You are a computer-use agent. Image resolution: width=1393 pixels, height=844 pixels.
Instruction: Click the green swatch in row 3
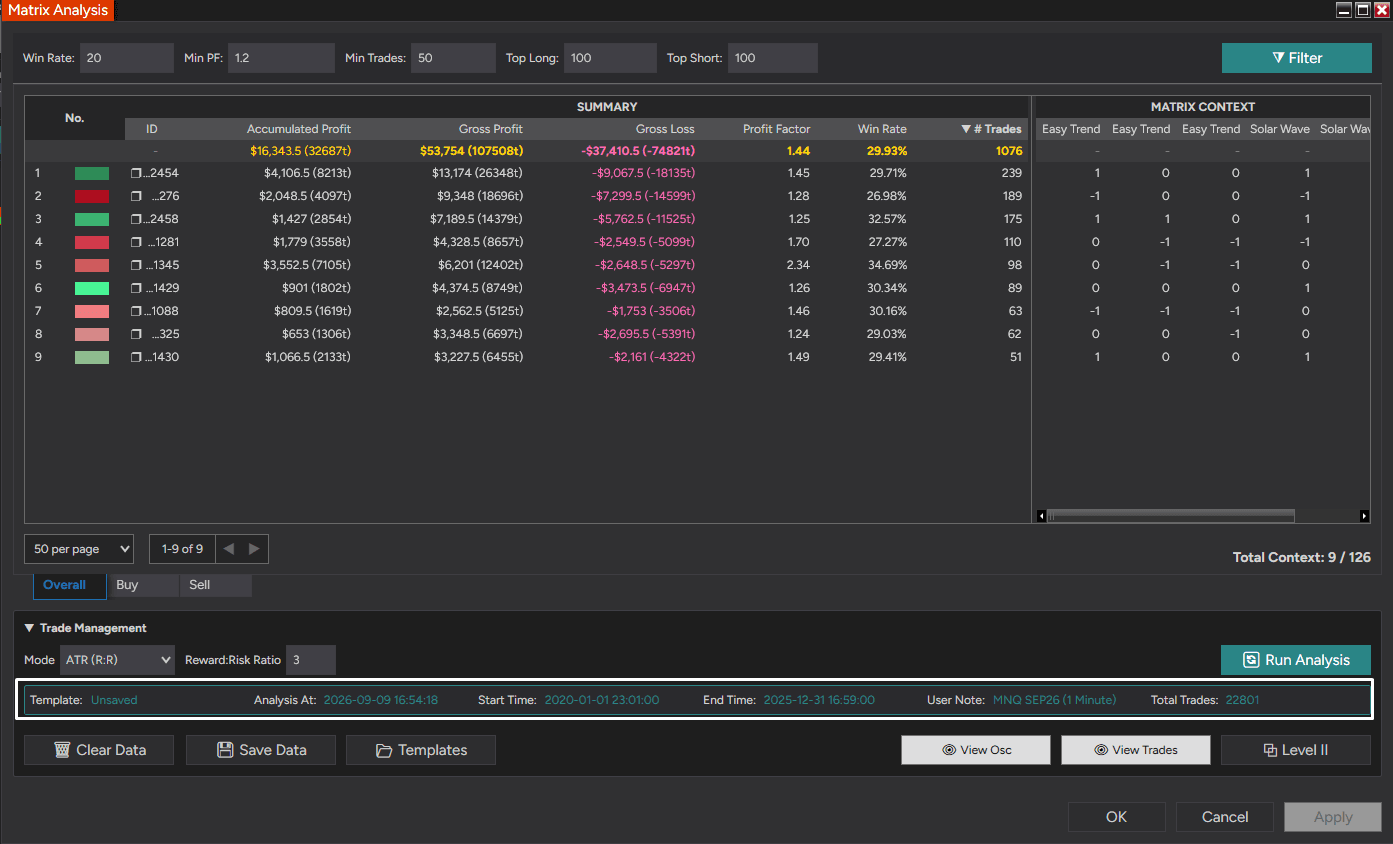[x=92, y=219]
